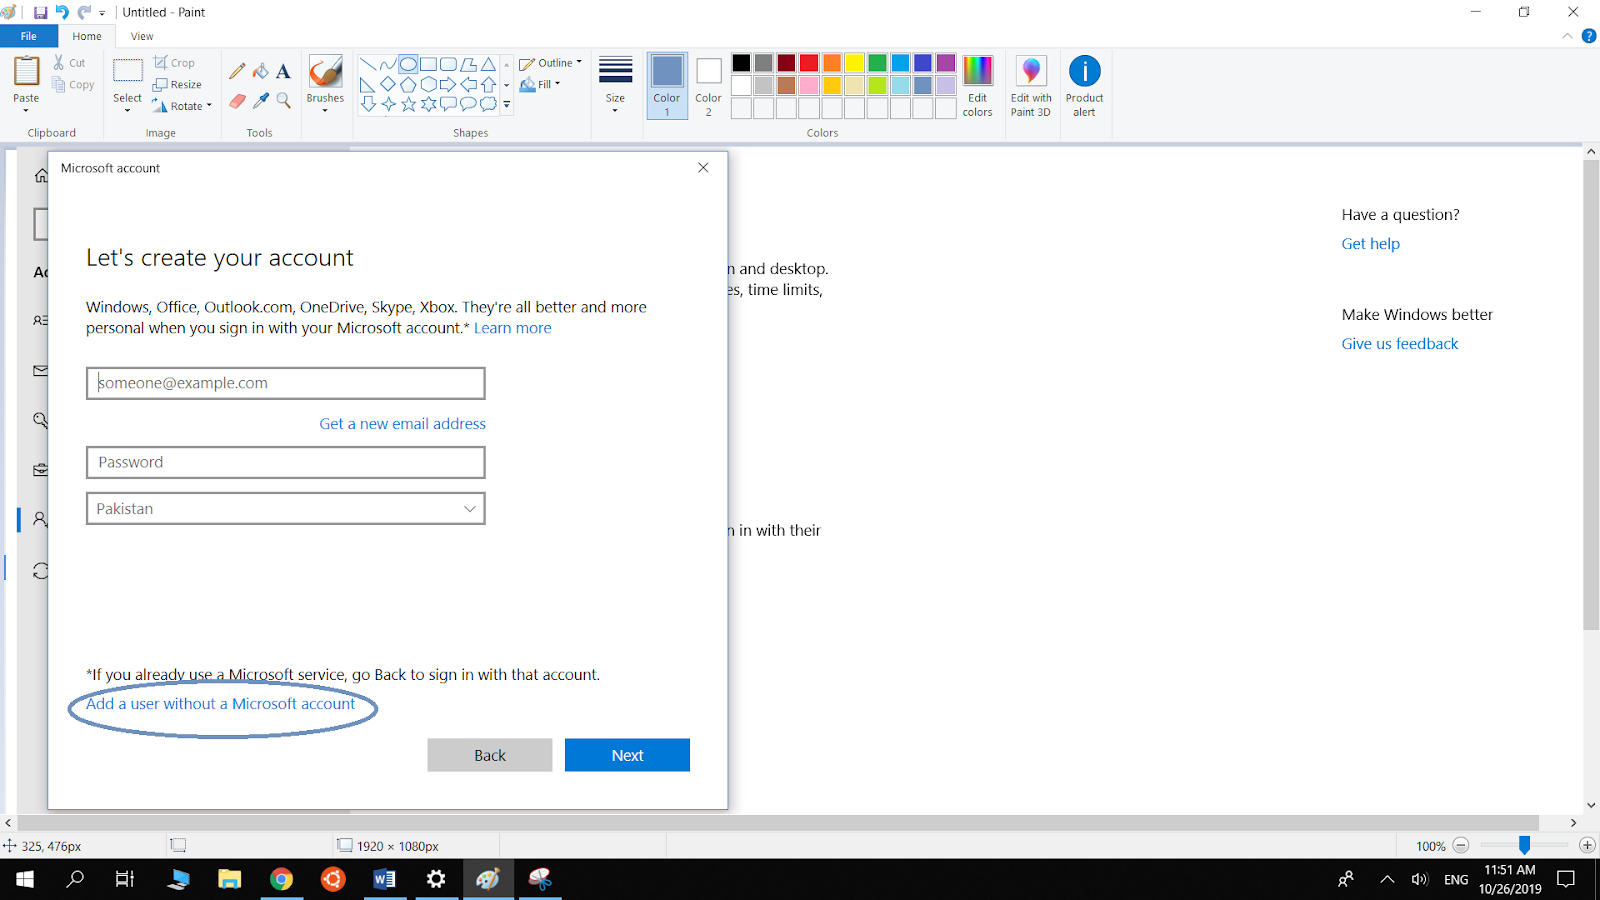
Task: Save the drawing from quick access toolbar
Action: click(x=40, y=12)
